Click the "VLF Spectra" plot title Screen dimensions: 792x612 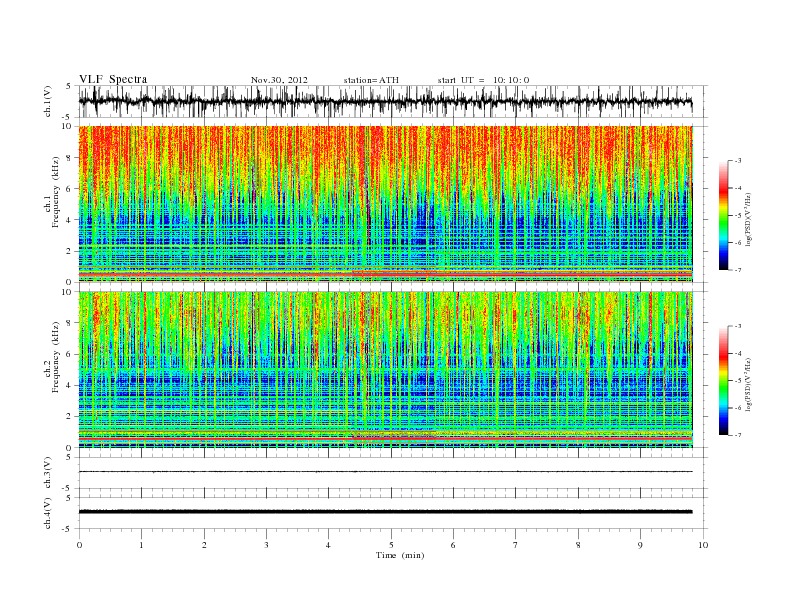pyautogui.click(x=113, y=79)
